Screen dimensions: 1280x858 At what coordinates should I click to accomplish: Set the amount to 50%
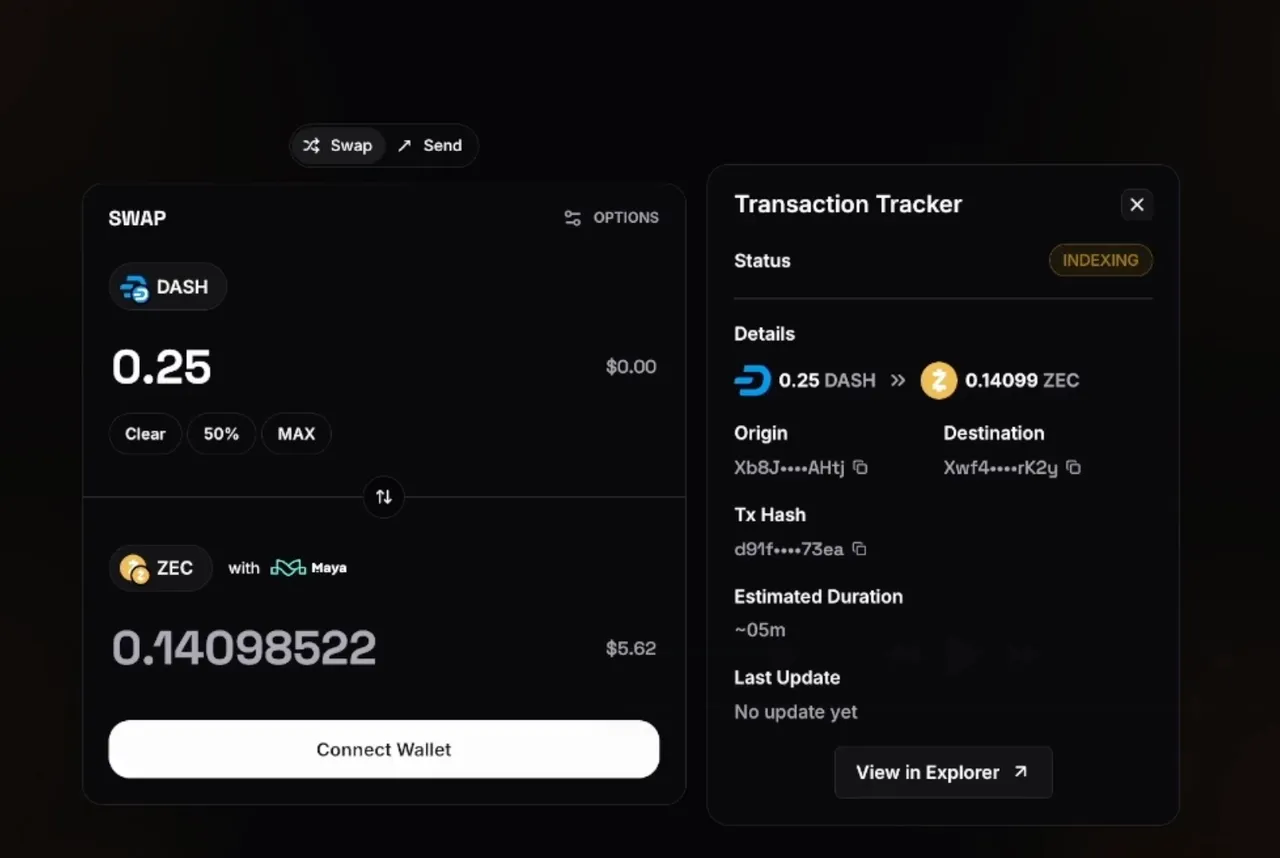click(x=221, y=434)
